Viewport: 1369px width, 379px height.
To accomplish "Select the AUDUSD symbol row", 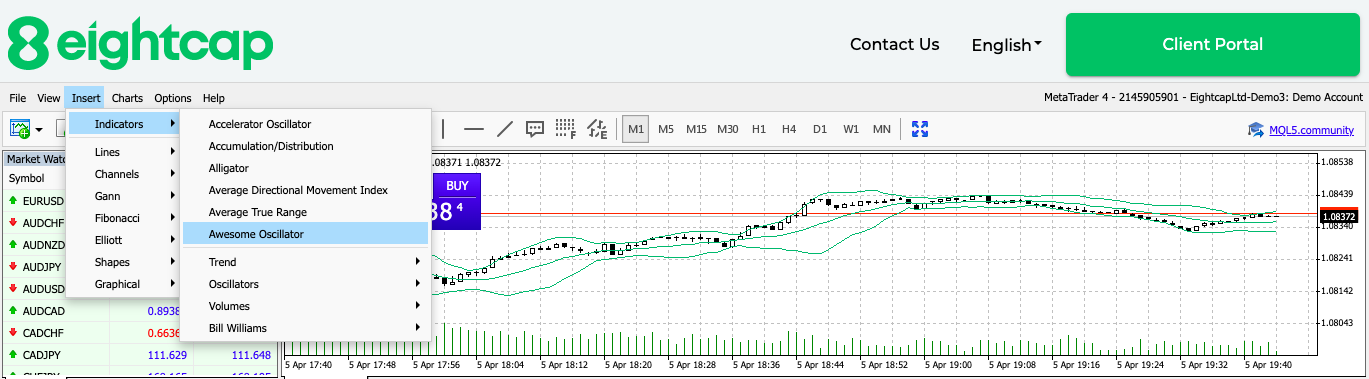I will click(x=35, y=289).
